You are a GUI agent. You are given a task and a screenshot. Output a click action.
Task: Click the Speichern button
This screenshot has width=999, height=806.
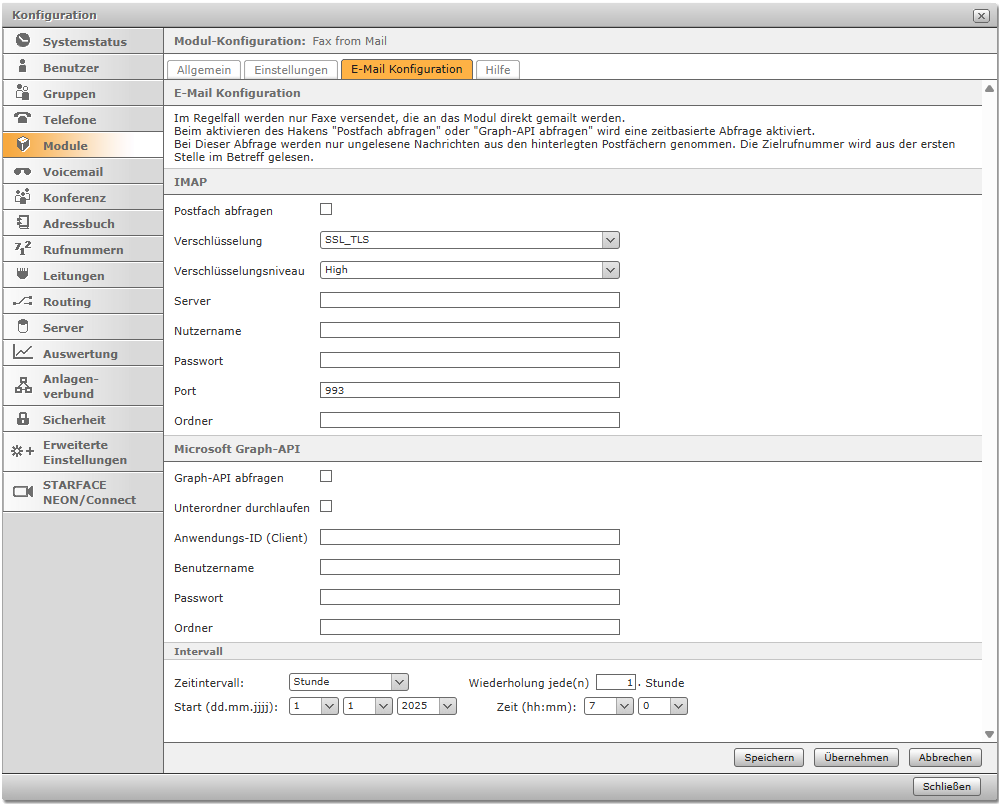point(769,757)
